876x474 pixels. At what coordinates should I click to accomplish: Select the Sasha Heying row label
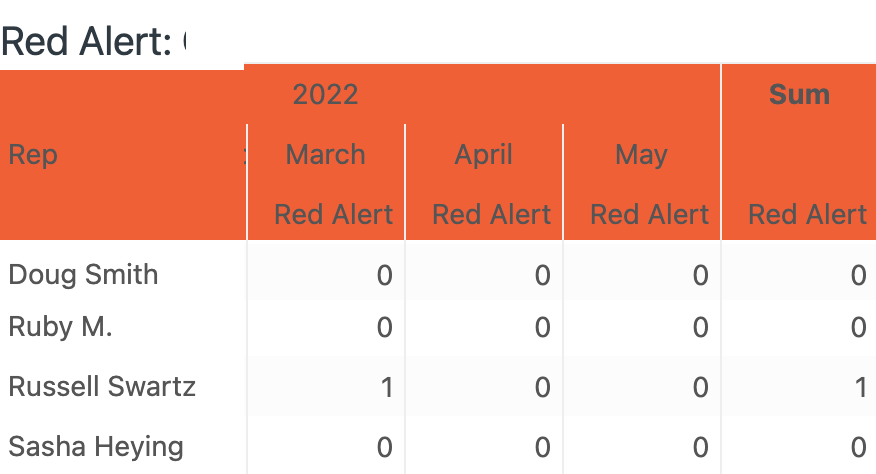[x=96, y=446]
